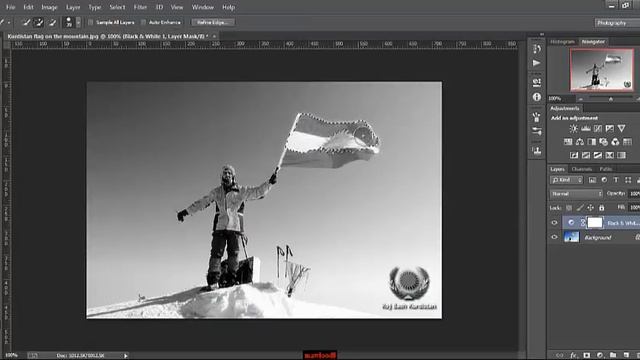
Task: Click the Refine Edge button
Action: point(213,22)
